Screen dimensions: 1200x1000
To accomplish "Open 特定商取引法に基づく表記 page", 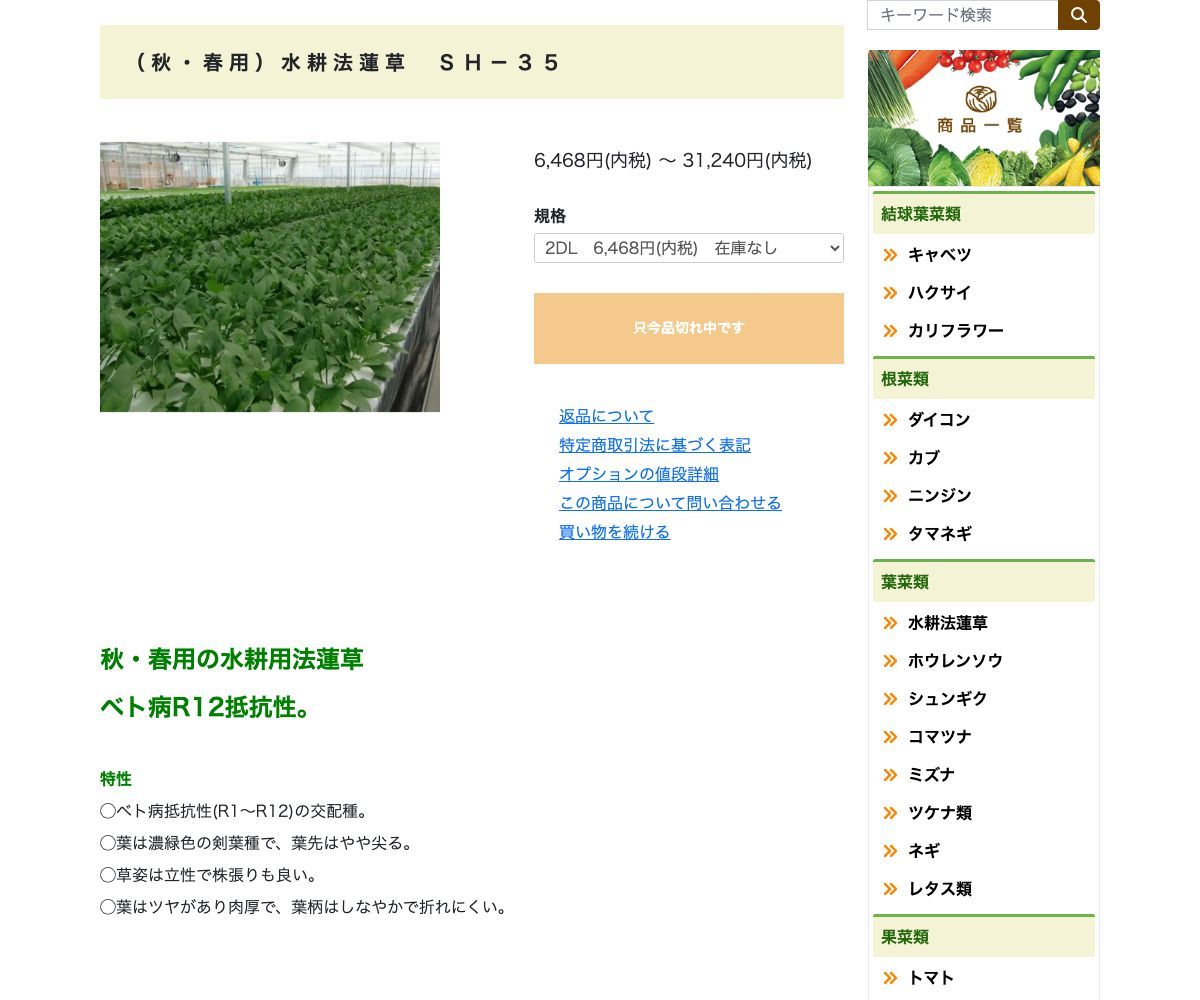I will (x=654, y=445).
